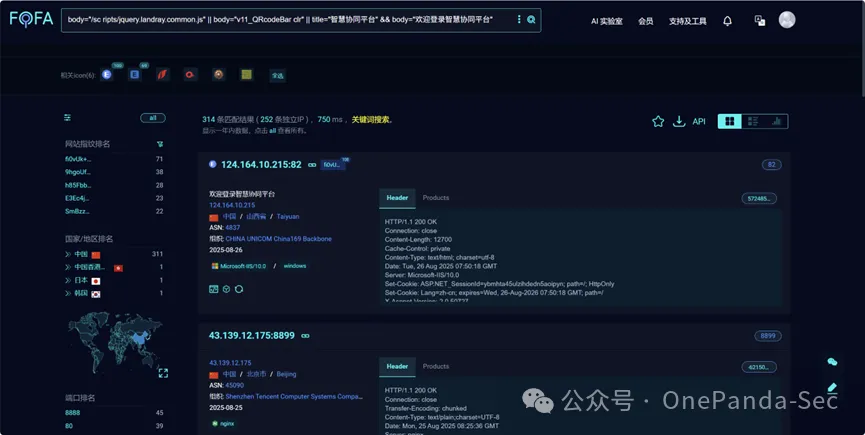Screen dimensions: 865x435
Task: Click the fullscreen icon under the world map
Action: point(163,373)
